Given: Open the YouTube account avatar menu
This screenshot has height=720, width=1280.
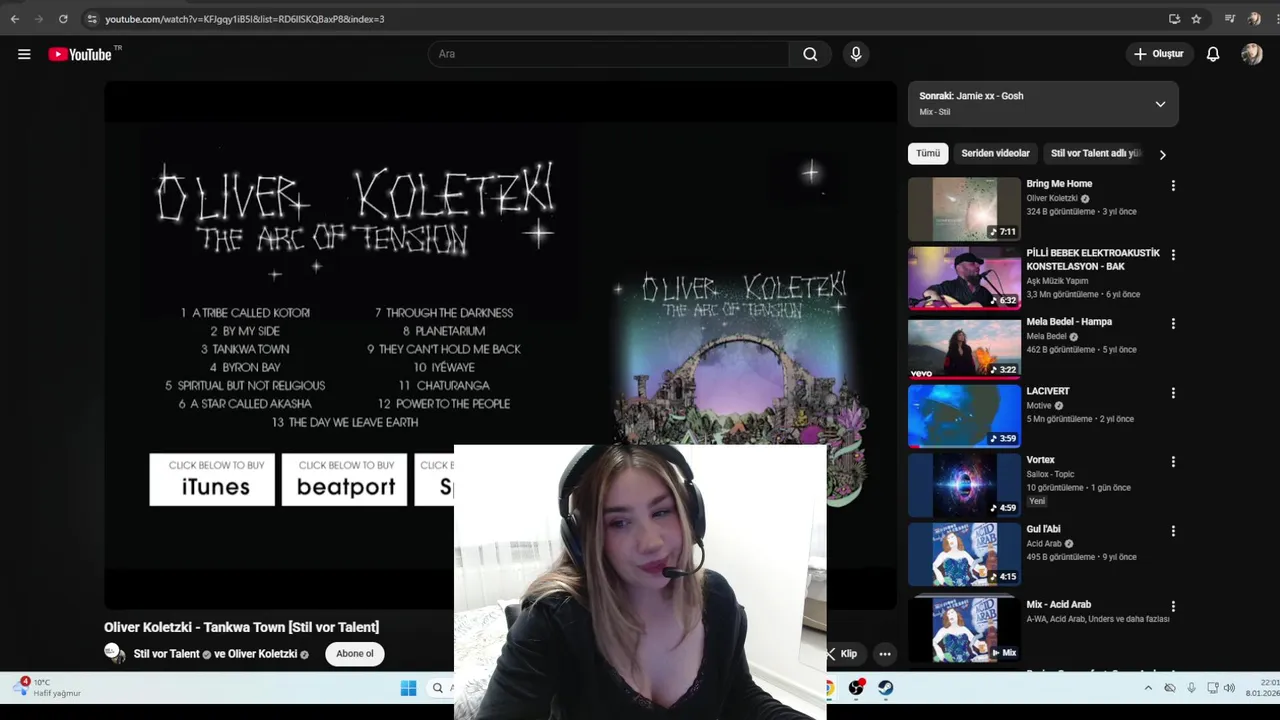Looking at the screenshot, I should pos(1252,54).
